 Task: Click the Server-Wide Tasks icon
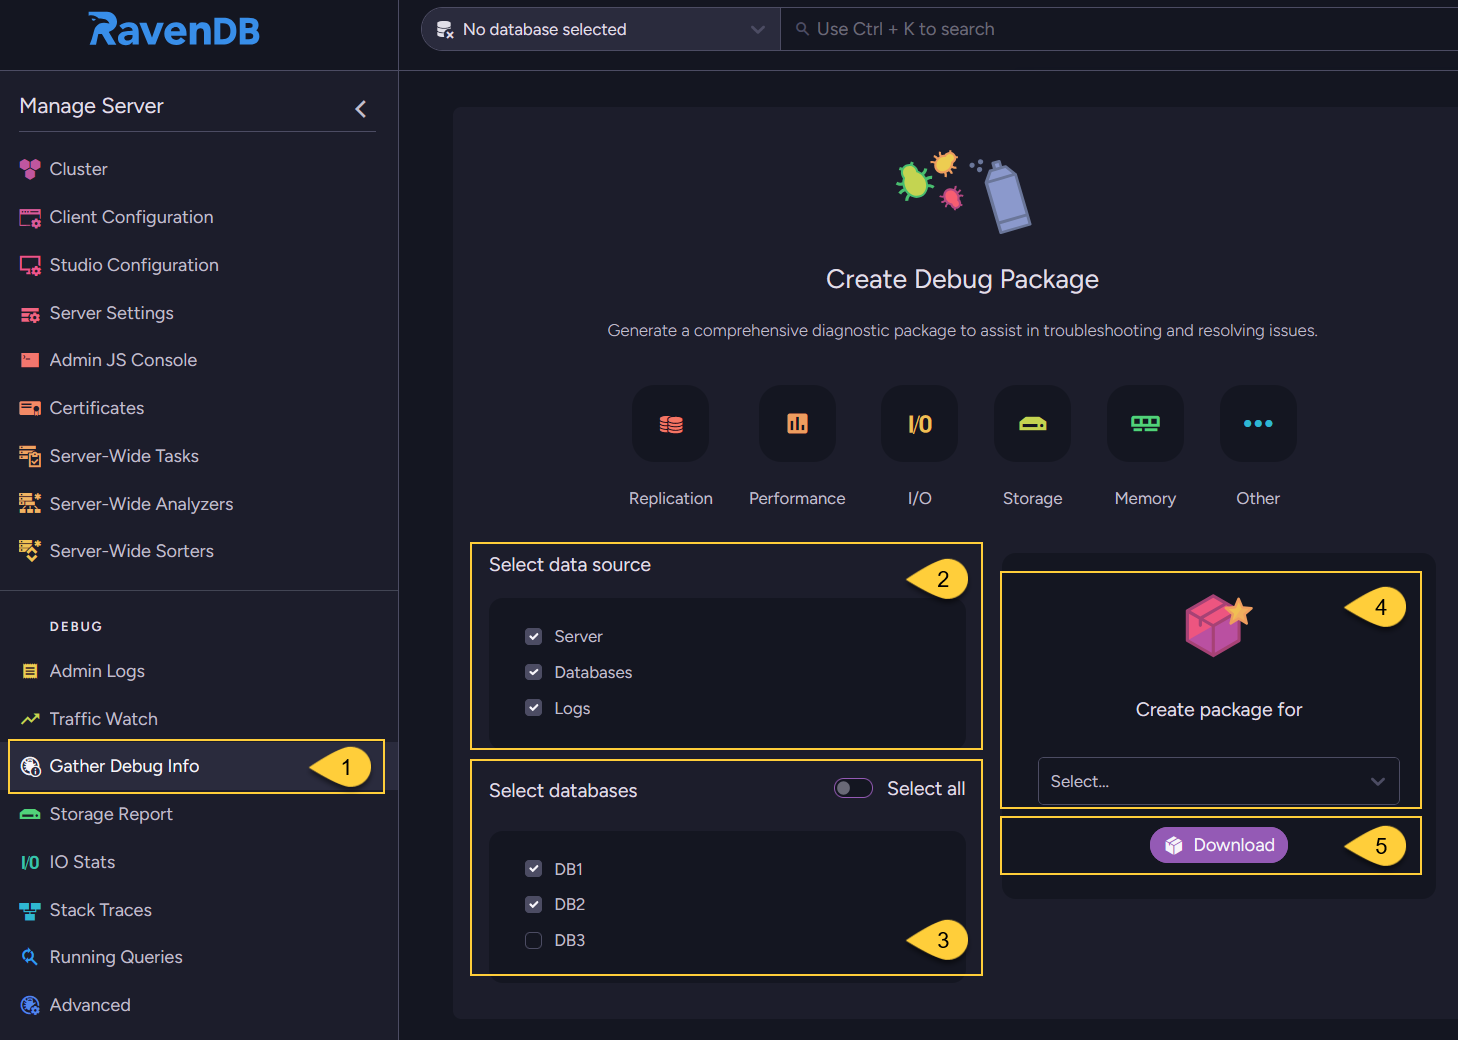pos(30,456)
